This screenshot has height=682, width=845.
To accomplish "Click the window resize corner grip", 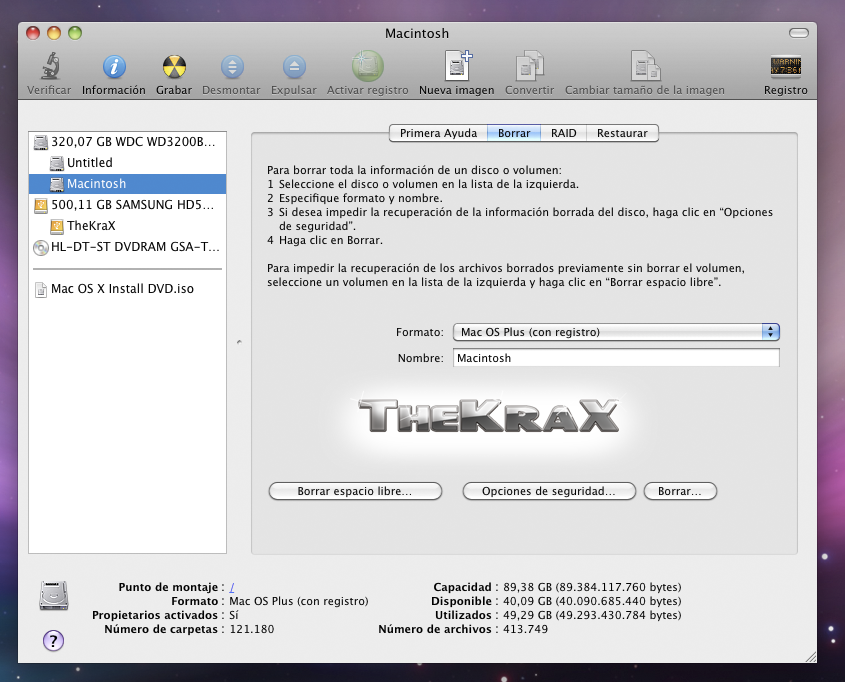I will [x=810, y=656].
